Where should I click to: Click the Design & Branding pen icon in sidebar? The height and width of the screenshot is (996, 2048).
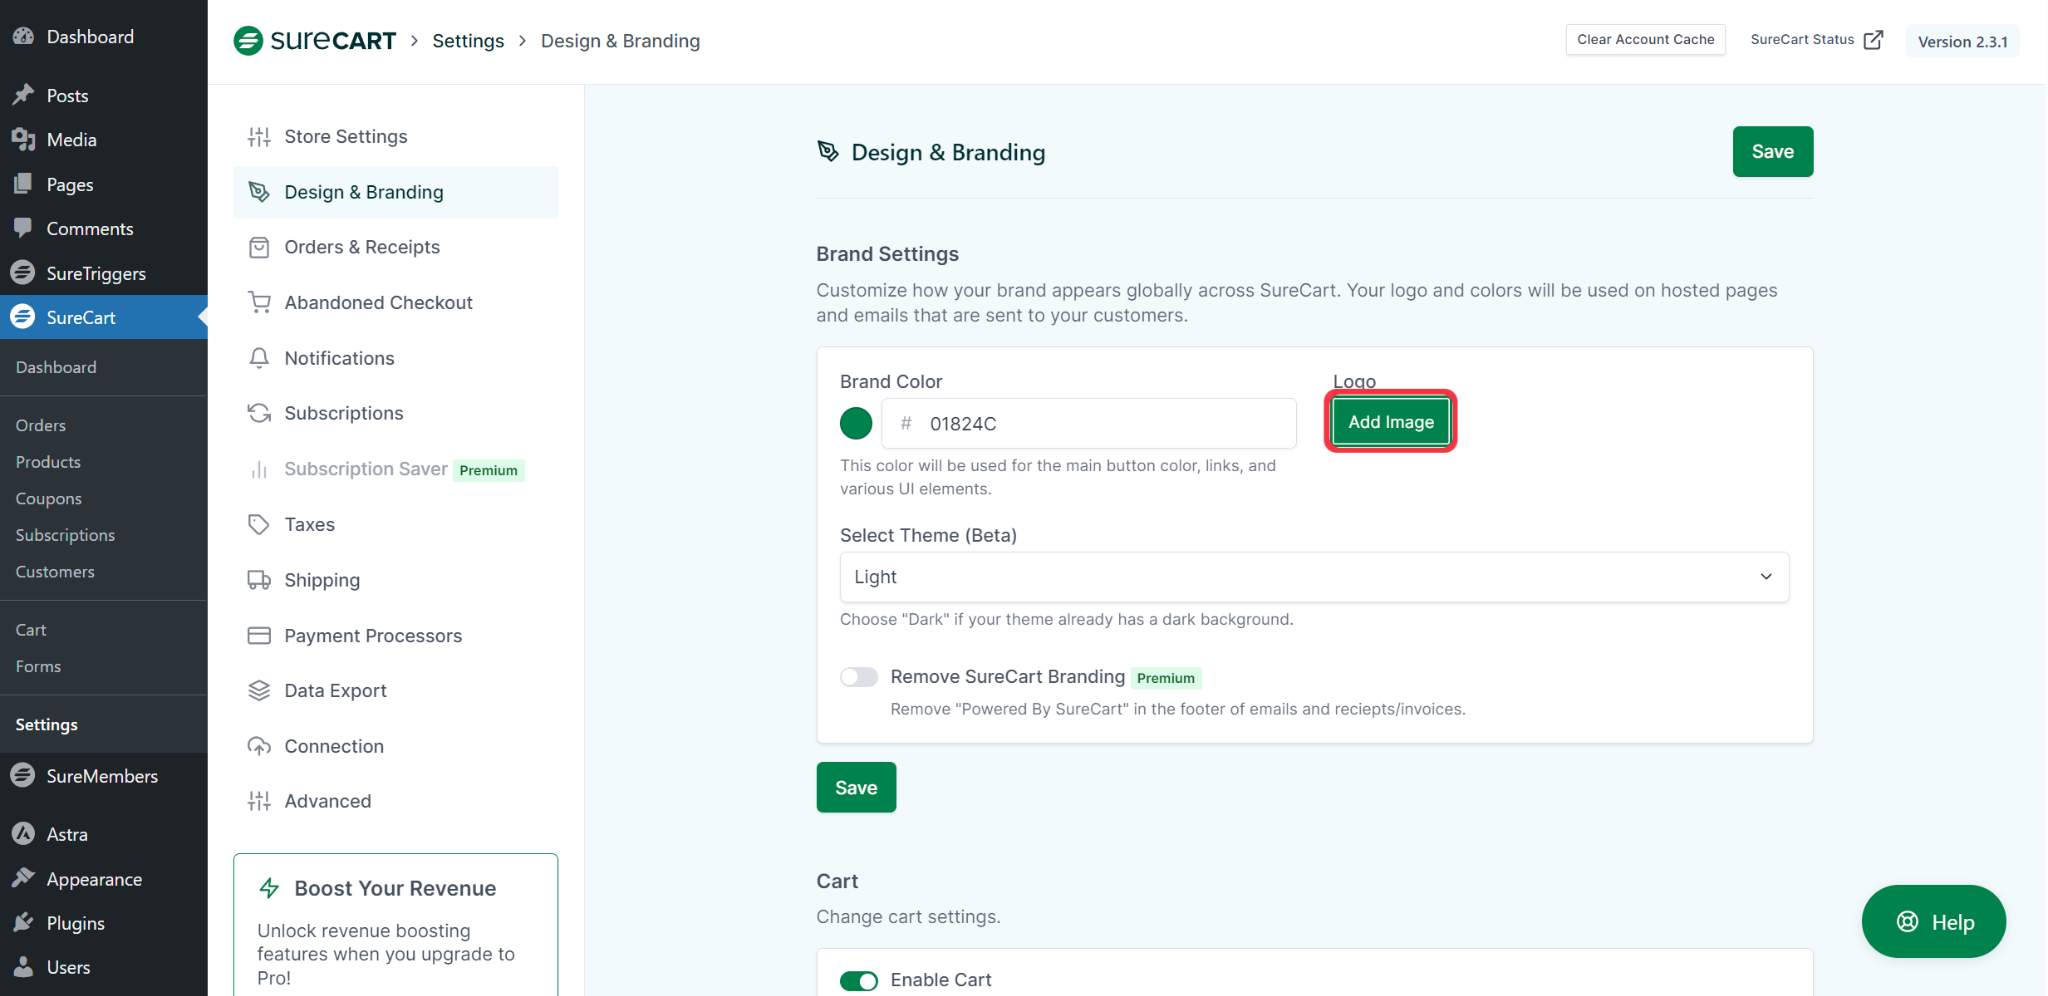[259, 192]
